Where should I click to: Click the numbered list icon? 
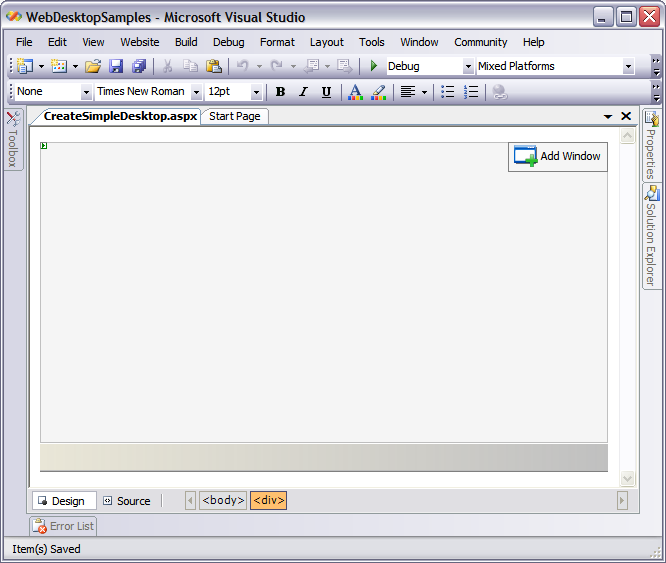point(471,92)
